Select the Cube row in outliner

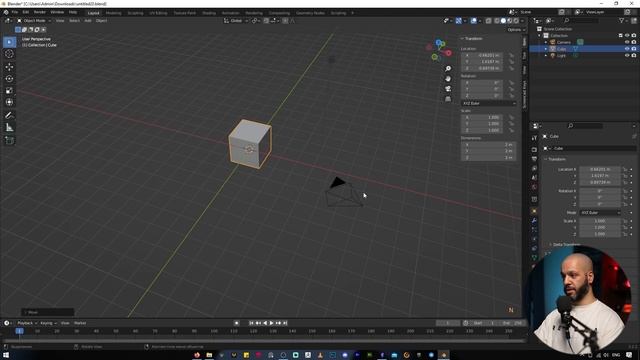(584, 49)
